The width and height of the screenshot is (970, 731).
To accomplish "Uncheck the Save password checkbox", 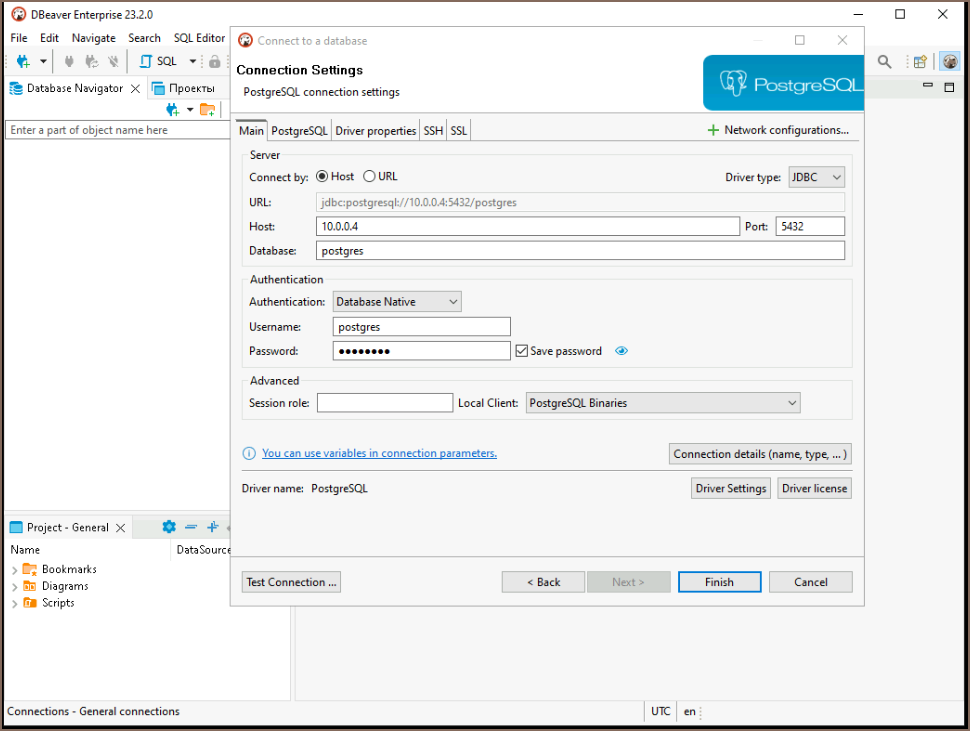I will click(521, 351).
